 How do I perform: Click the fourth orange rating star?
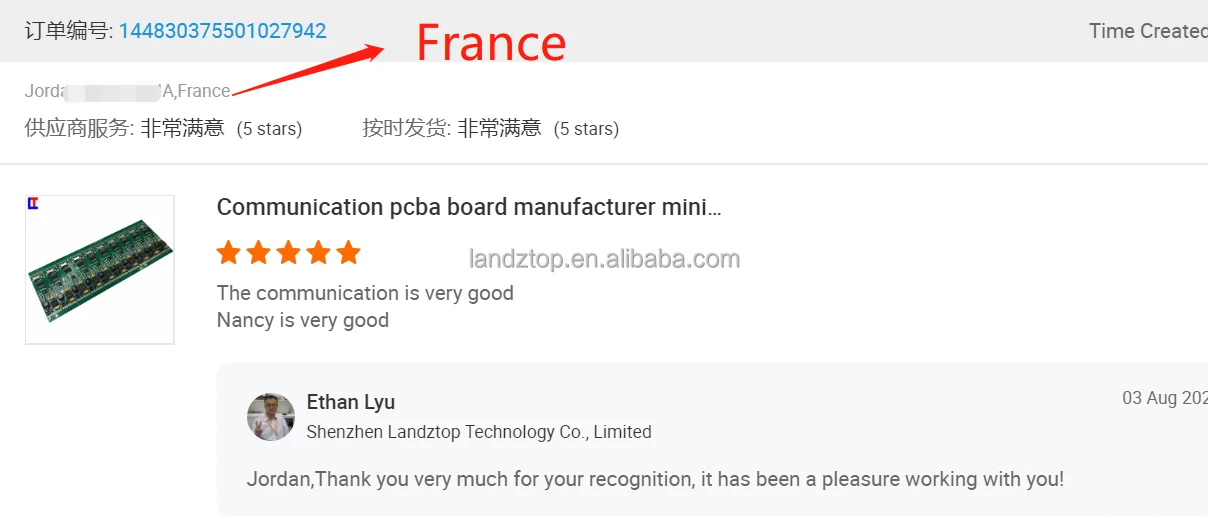pos(319,252)
